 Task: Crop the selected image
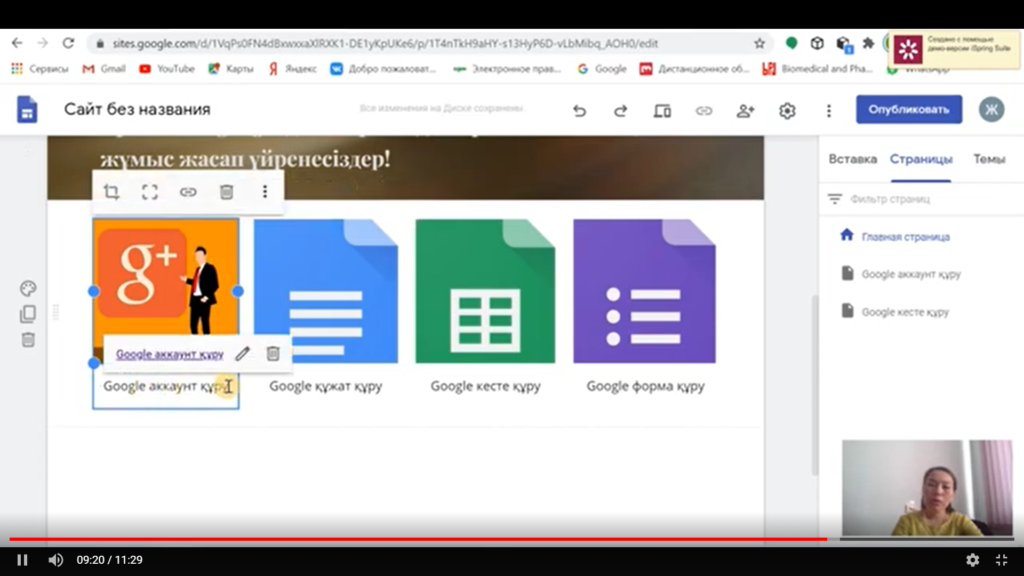[x=112, y=191]
